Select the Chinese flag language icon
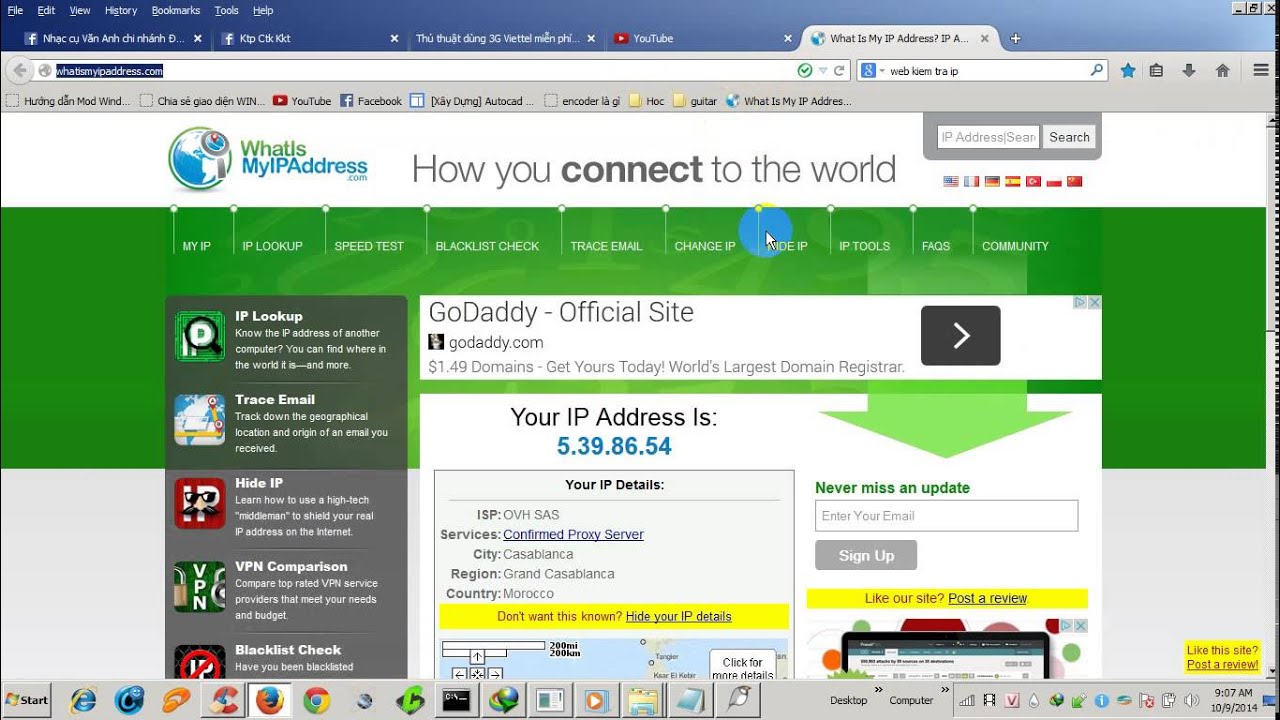The width and height of the screenshot is (1280, 720). coord(1075,182)
